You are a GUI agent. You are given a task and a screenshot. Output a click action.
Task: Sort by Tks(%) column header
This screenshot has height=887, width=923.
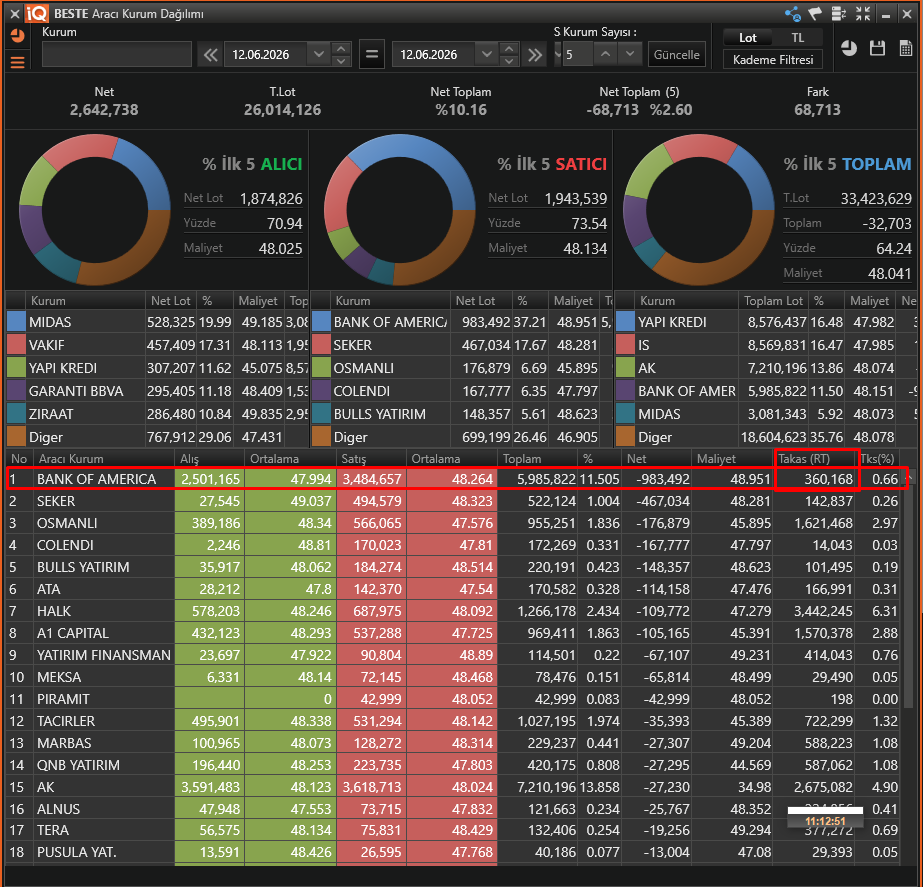click(x=878, y=459)
